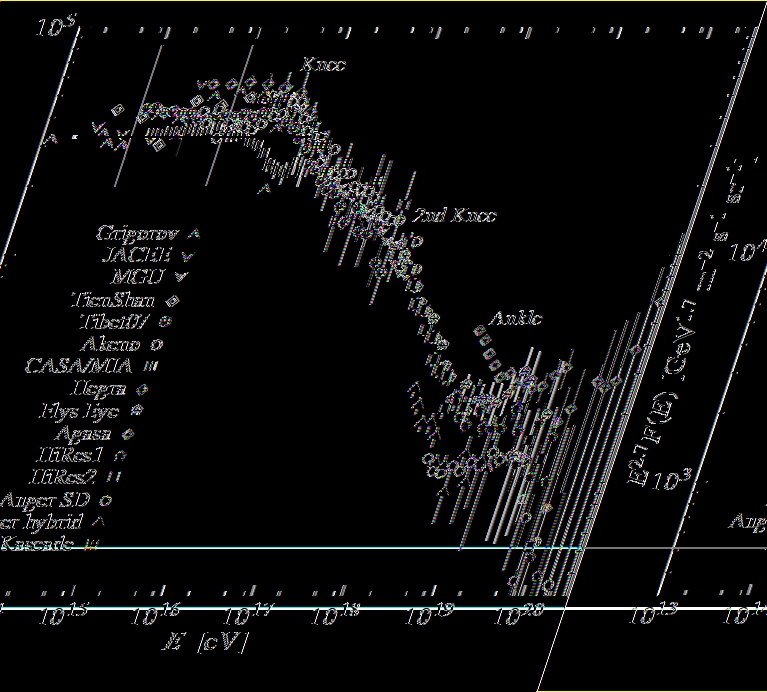The image size is (767, 692).
Task: Select the Ankle annotation label
Action: pyautogui.click(x=514, y=319)
